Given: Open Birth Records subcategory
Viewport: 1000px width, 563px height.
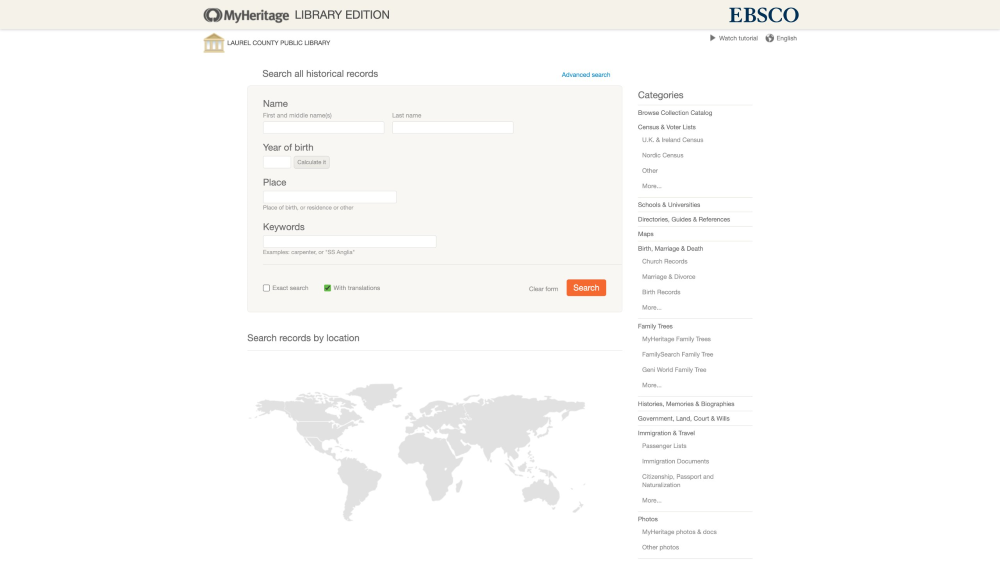Looking at the screenshot, I should [661, 292].
